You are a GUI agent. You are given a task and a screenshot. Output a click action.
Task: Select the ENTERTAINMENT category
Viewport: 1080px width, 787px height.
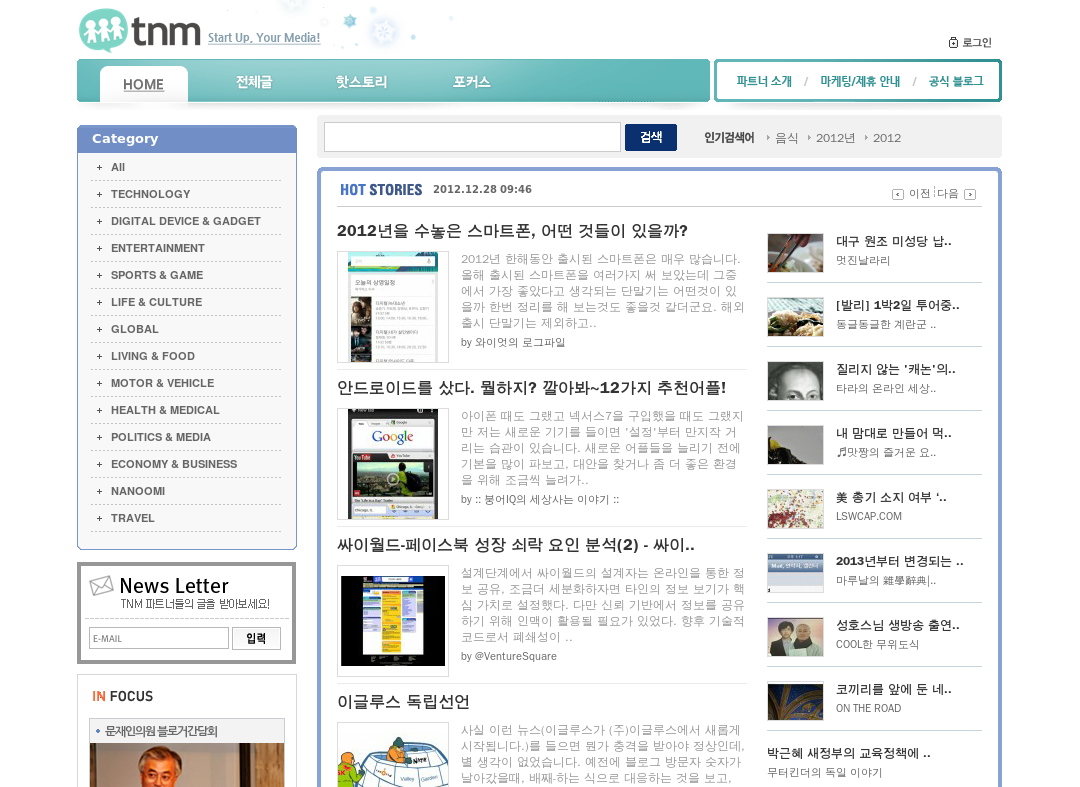pos(158,248)
